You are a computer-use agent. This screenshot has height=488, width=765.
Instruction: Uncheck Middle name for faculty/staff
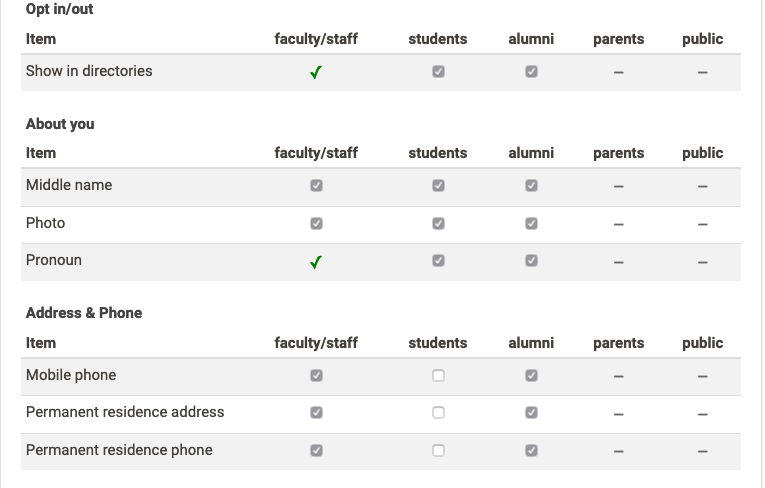coord(316,185)
